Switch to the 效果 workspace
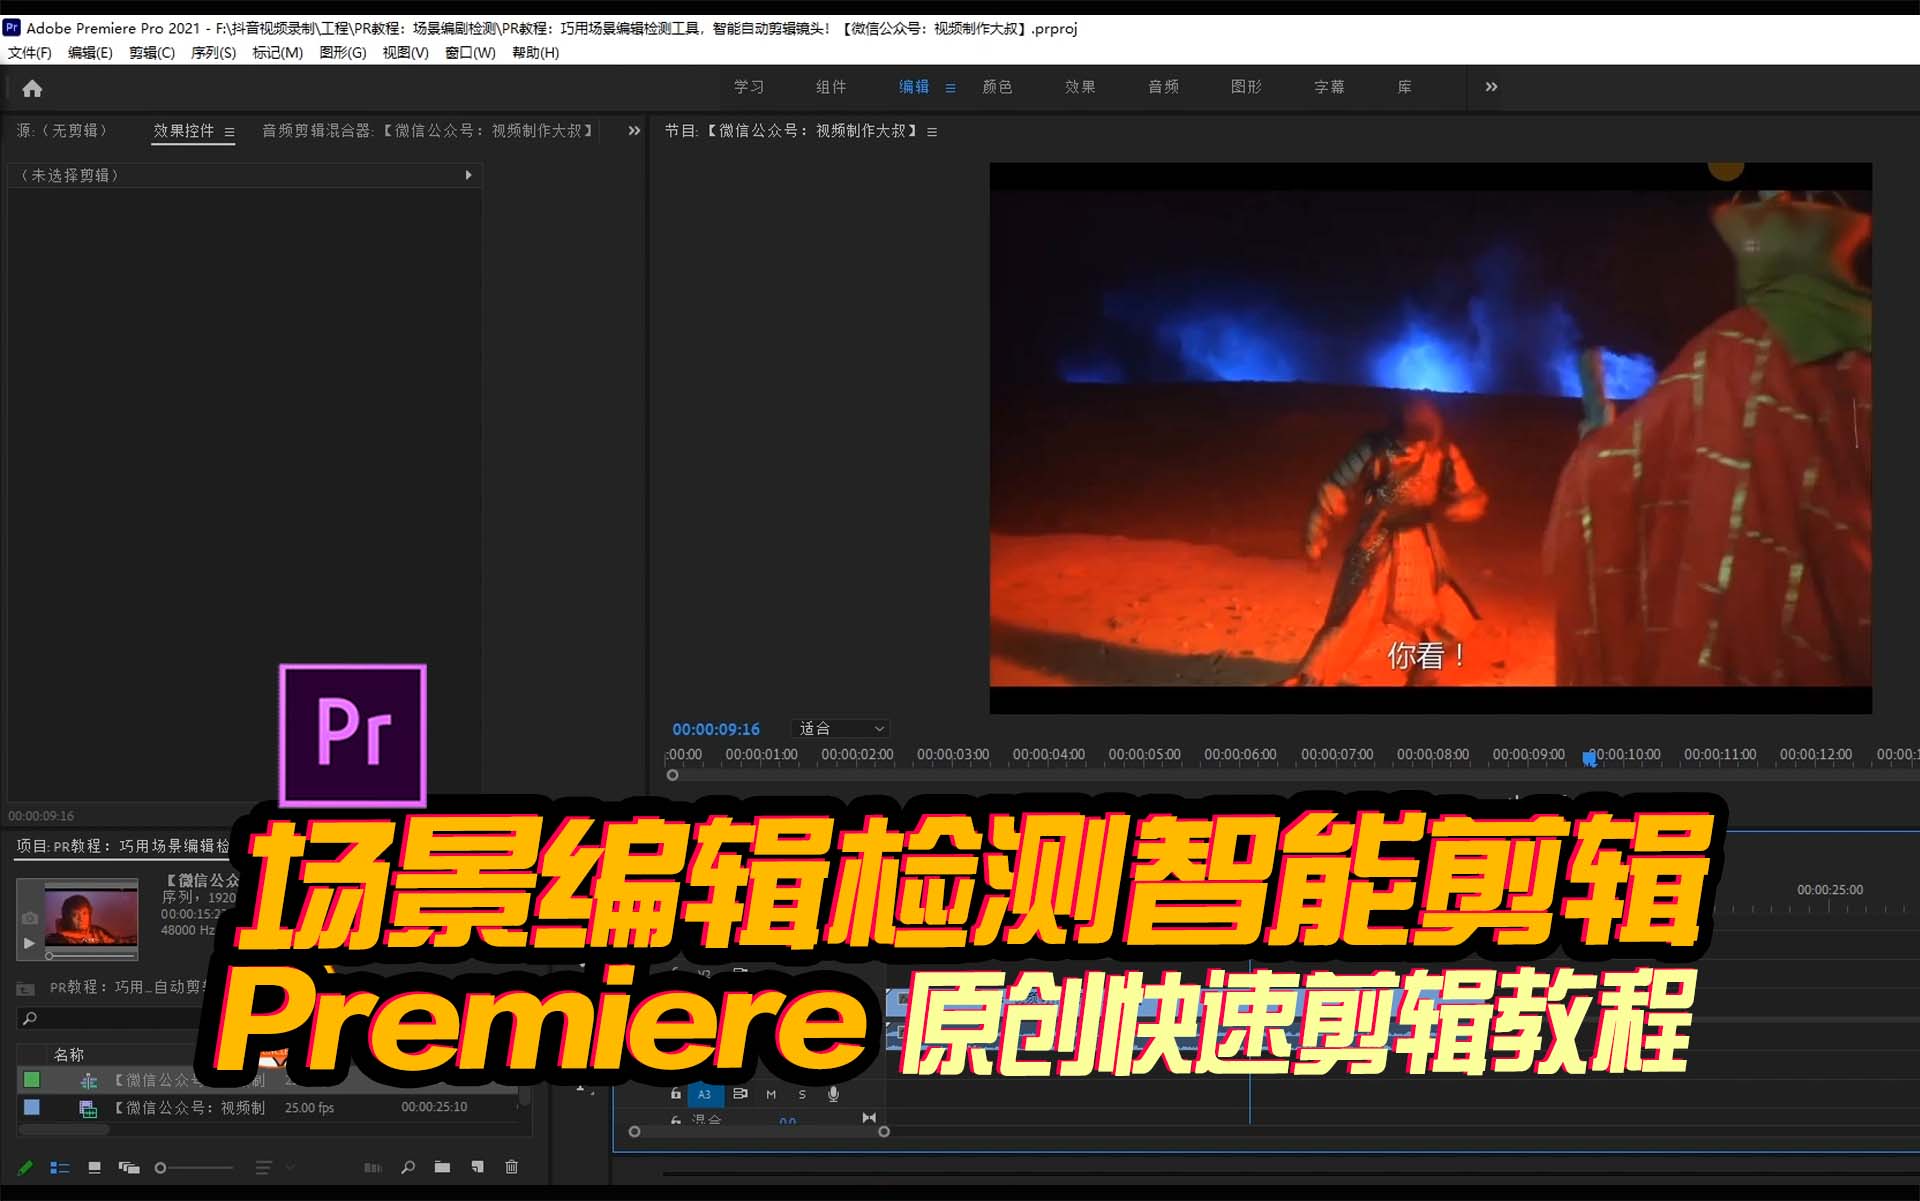Image resolution: width=1920 pixels, height=1201 pixels. click(1080, 87)
